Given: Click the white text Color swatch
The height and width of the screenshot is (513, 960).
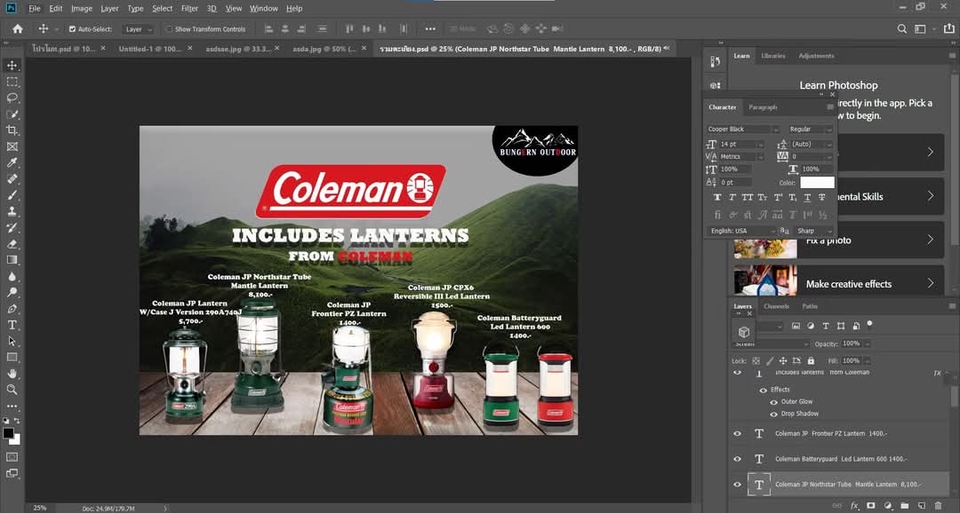Looking at the screenshot, I should tap(817, 183).
